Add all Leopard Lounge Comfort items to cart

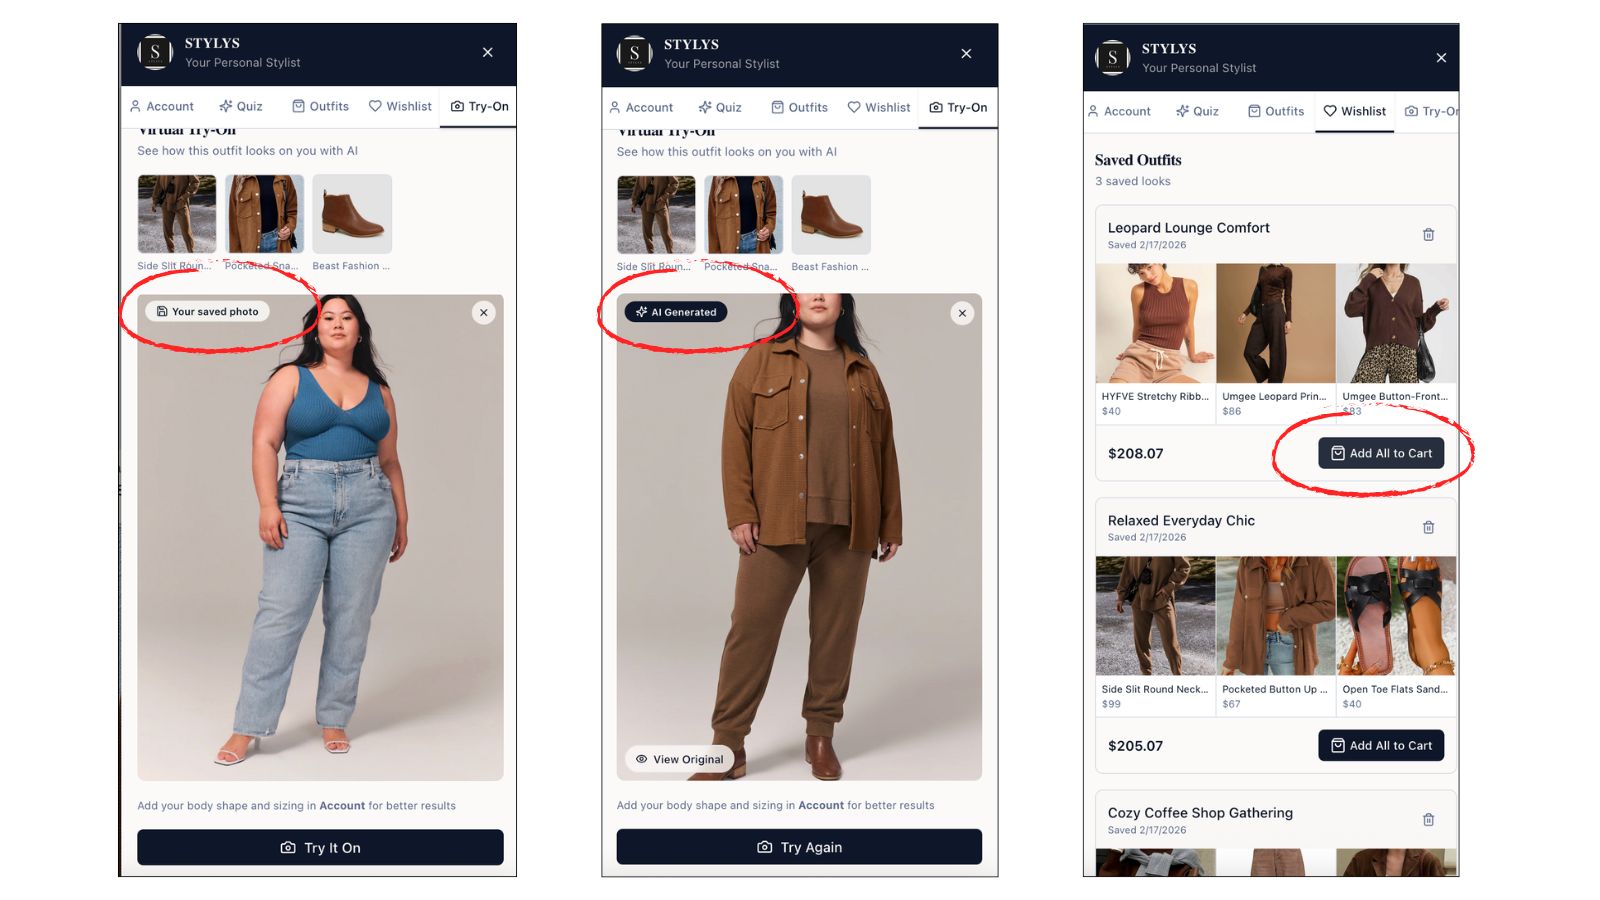click(1381, 453)
